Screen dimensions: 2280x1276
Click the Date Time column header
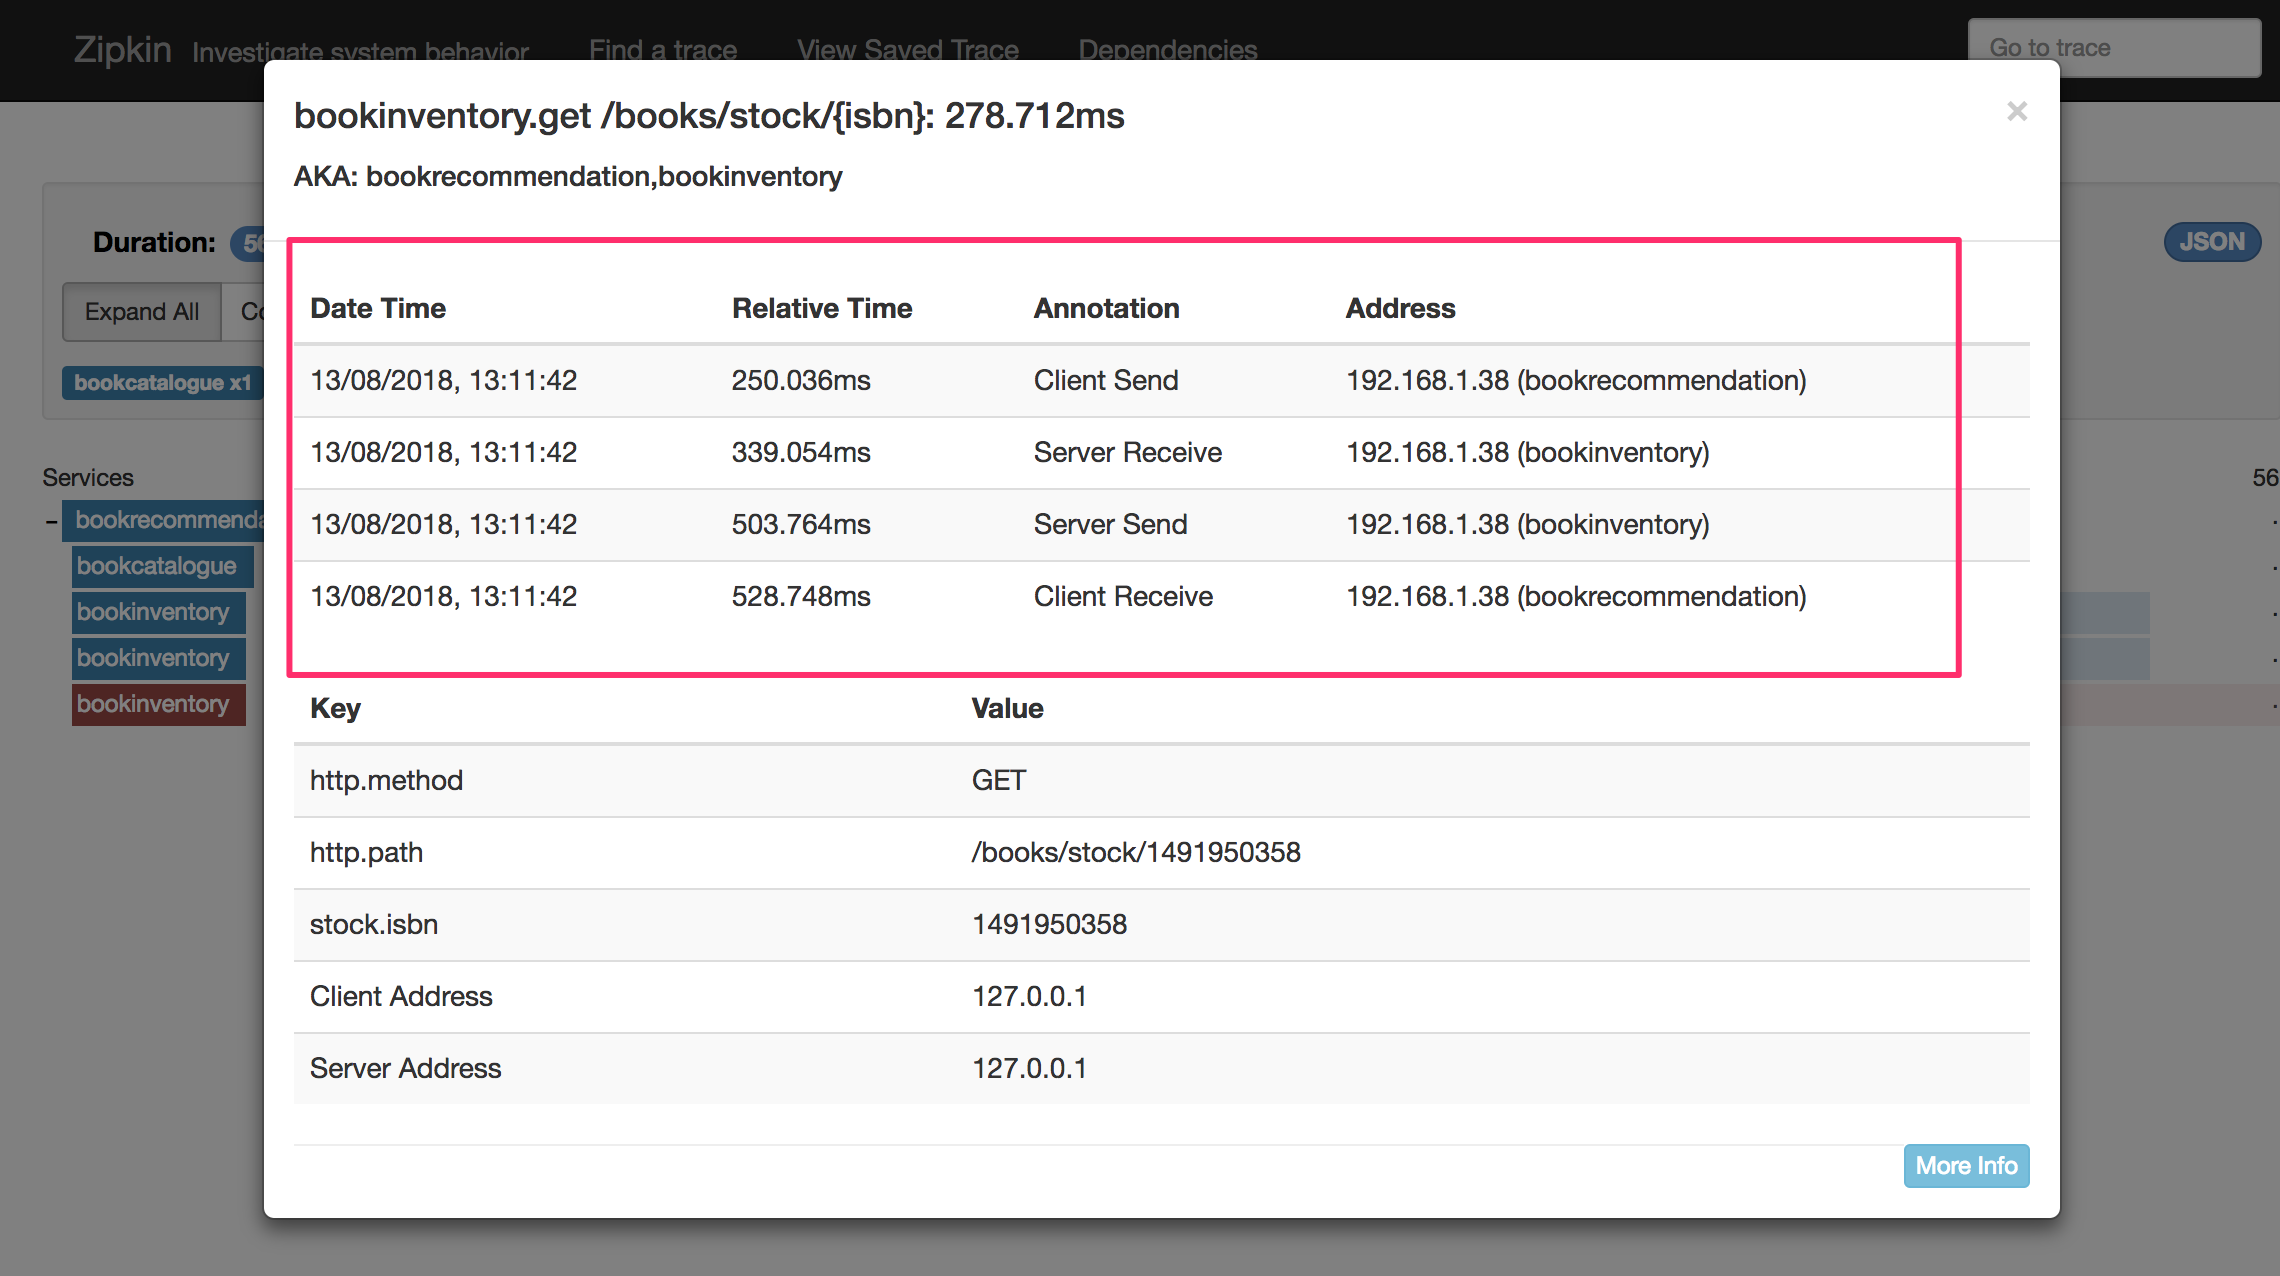(378, 308)
